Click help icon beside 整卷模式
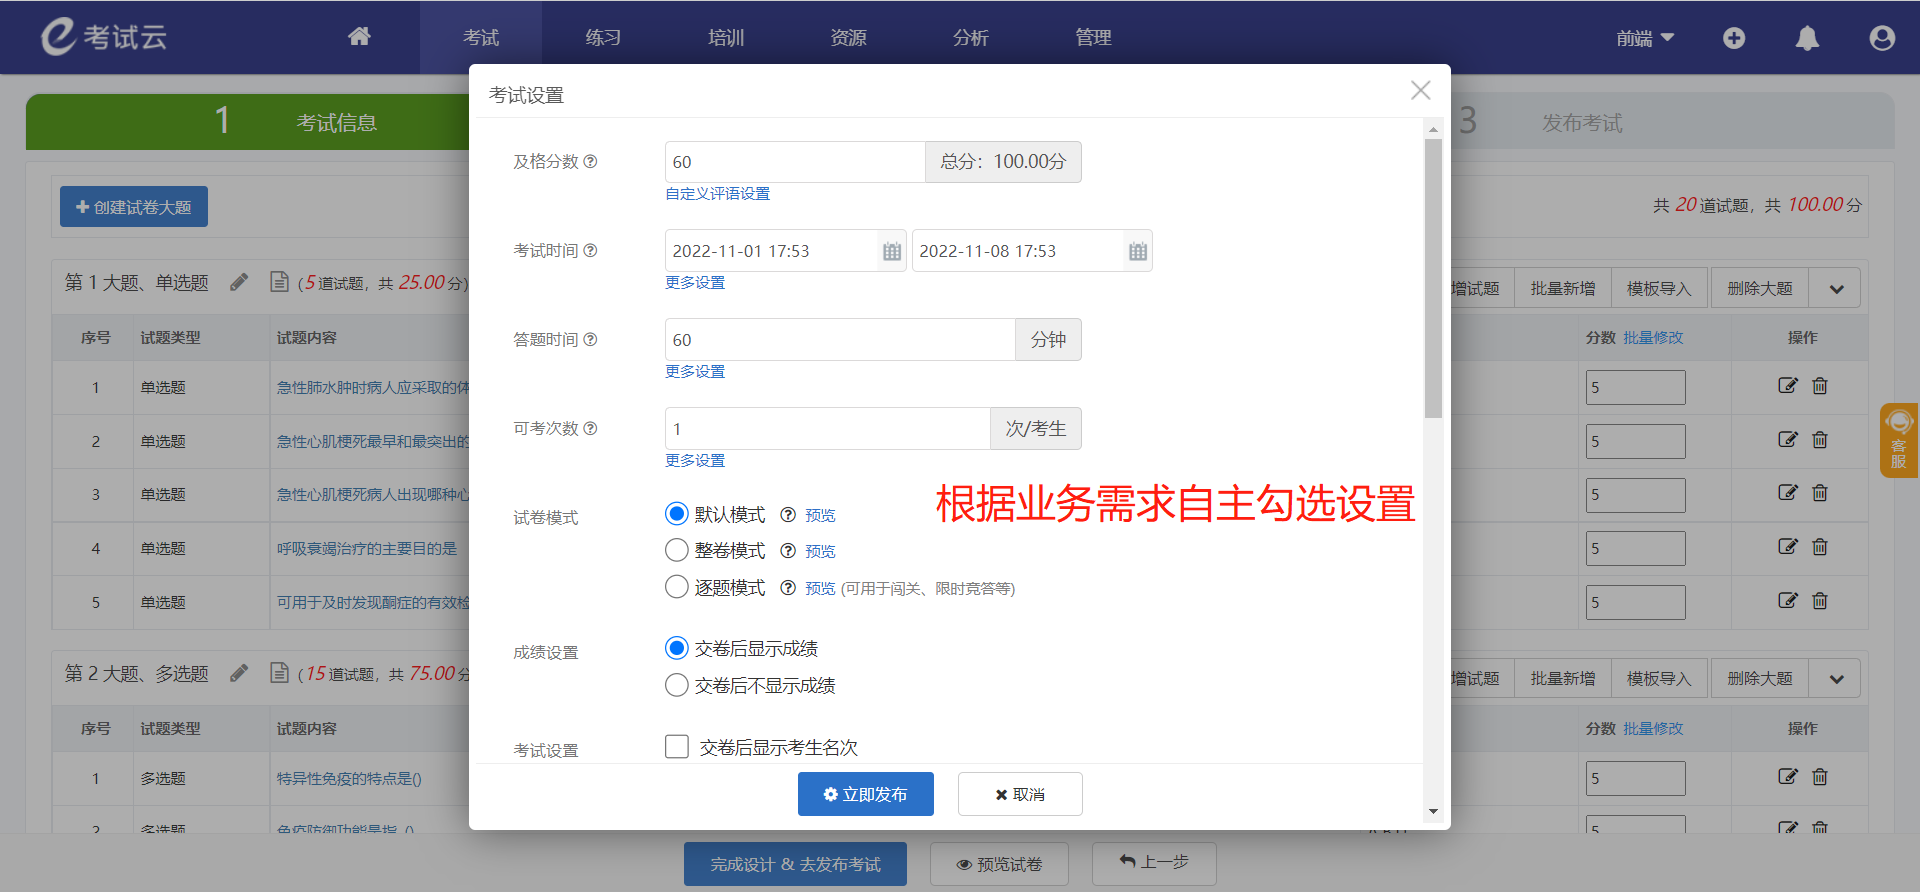Screen dimensions: 1920x892 tap(788, 551)
